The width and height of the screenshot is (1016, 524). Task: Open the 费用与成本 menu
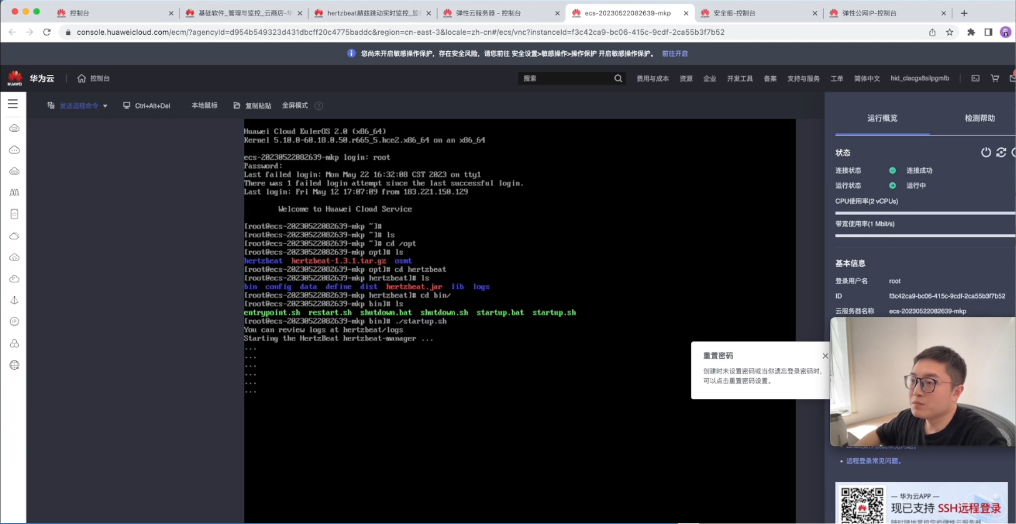click(652, 78)
